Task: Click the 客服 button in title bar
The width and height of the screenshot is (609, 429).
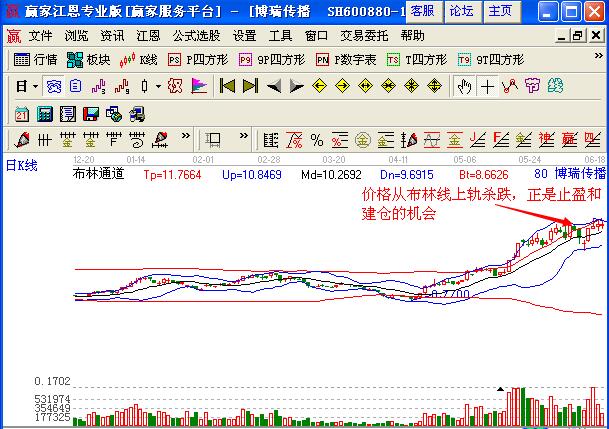Action: tap(423, 11)
